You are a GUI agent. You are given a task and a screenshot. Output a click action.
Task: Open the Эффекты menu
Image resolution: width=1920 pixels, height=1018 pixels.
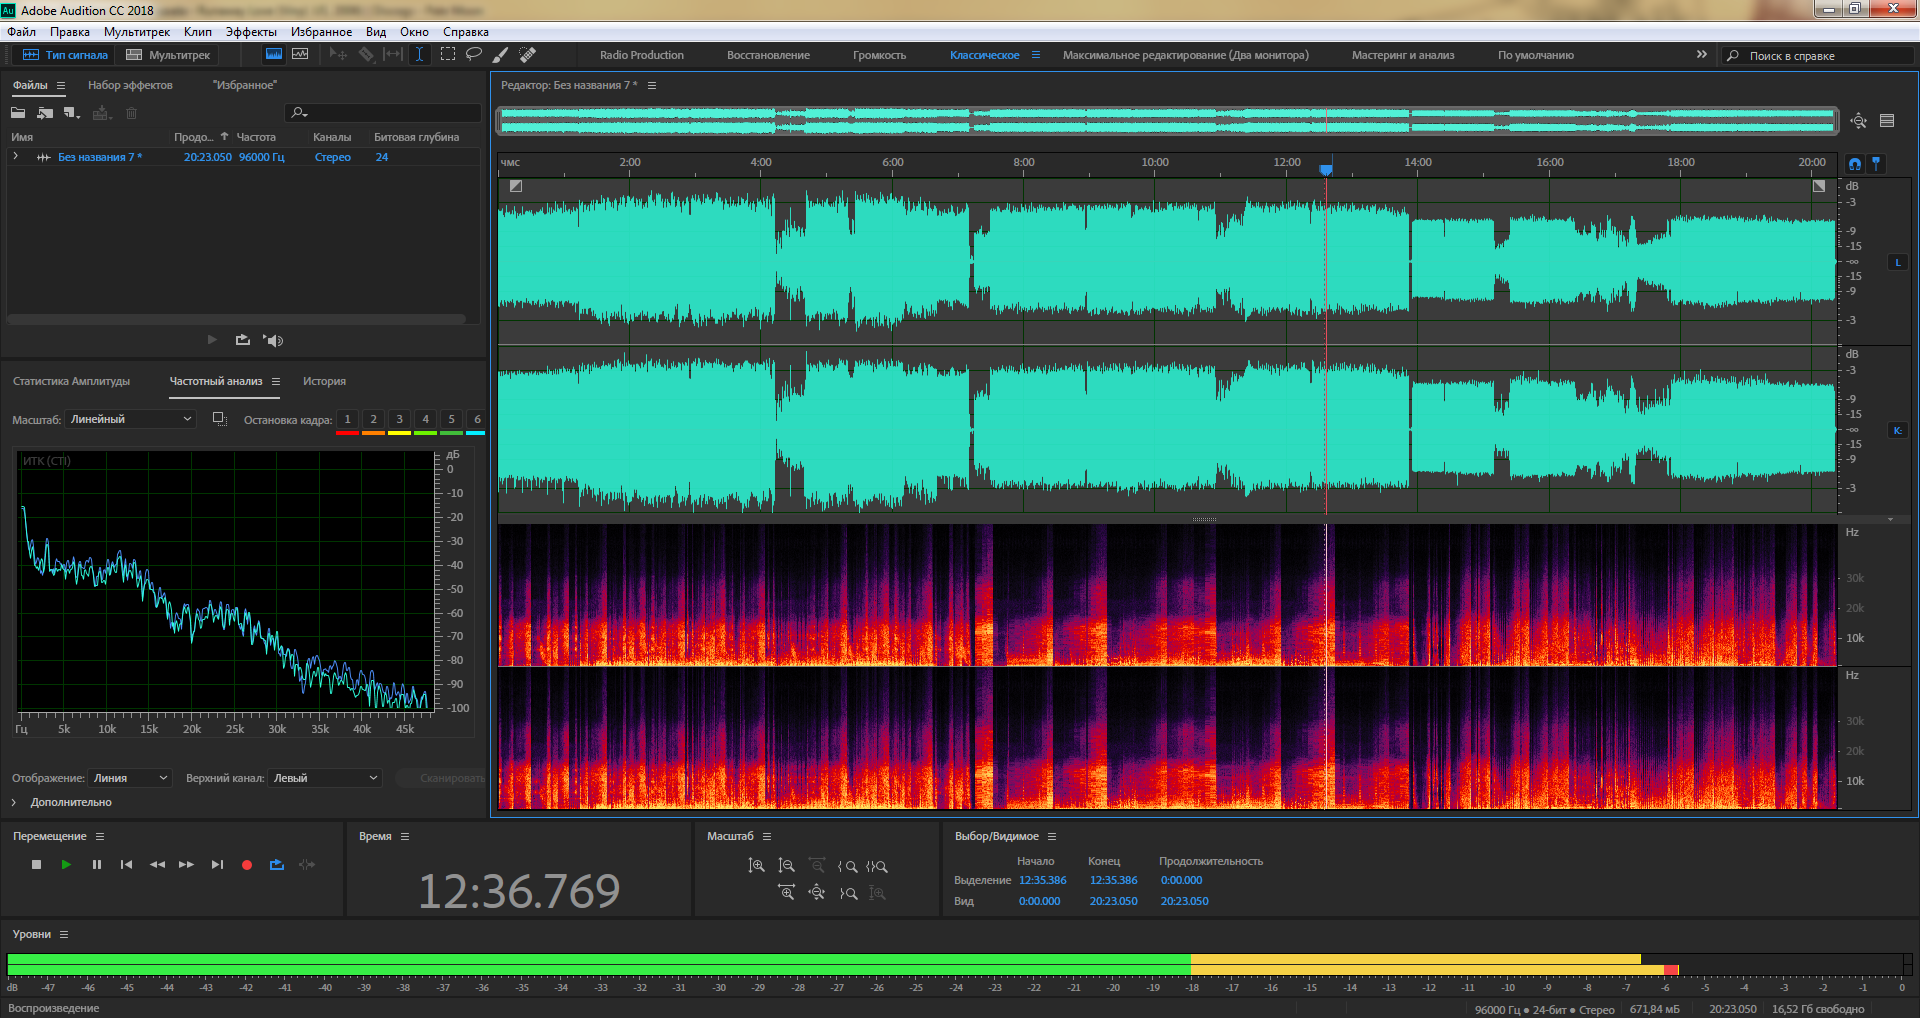[x=251, y=32]
